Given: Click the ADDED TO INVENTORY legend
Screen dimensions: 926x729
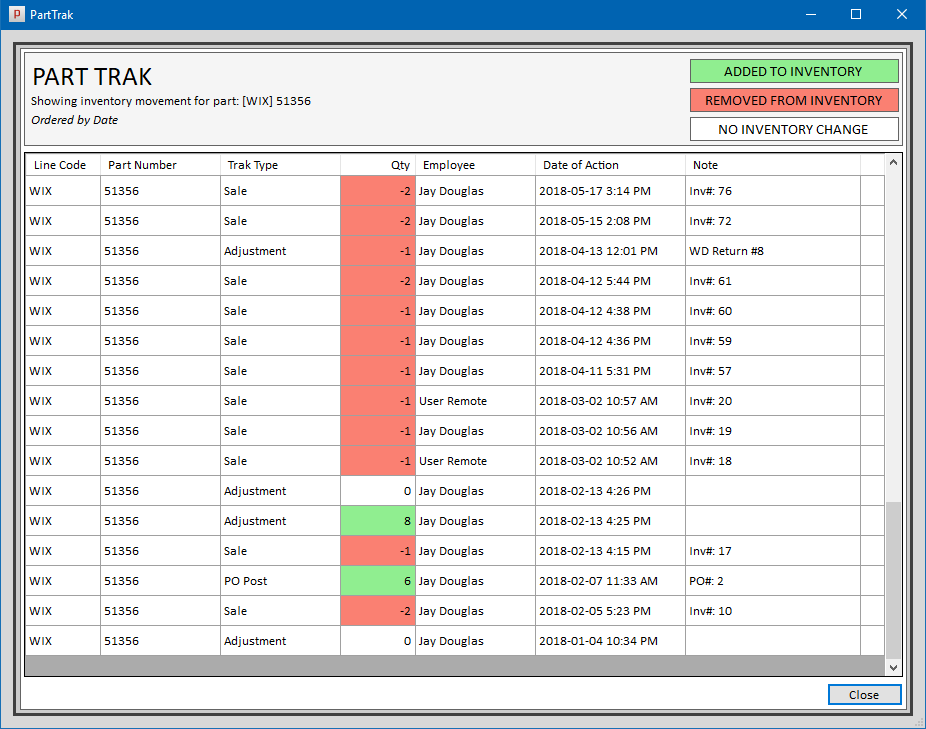Looking at the screenshot, I should [794, 71].
